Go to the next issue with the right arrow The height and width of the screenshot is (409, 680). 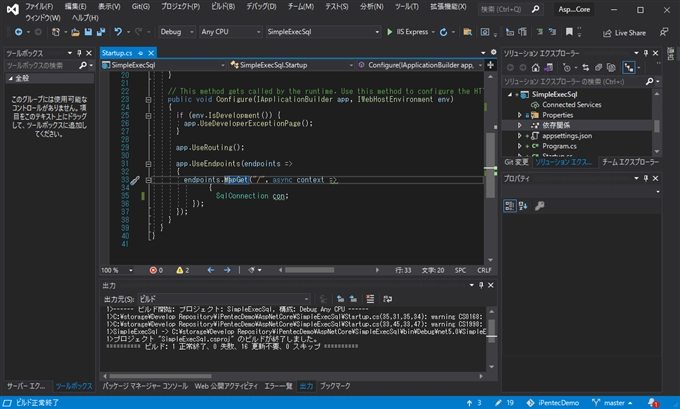point(227,270)
